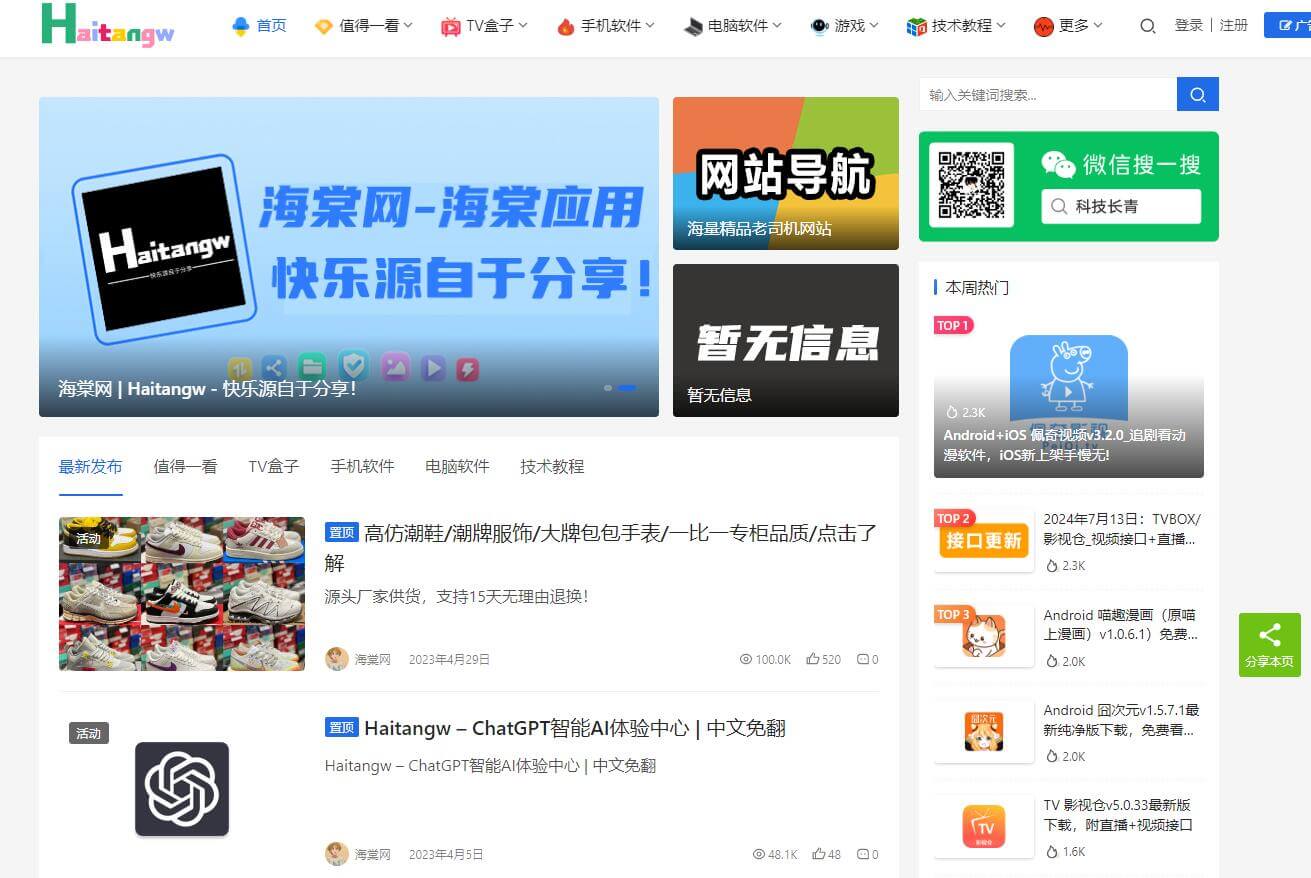Expand the 值得一看 dropdown menu
Screen dimensions: 1311x878
tap(364, 26)
